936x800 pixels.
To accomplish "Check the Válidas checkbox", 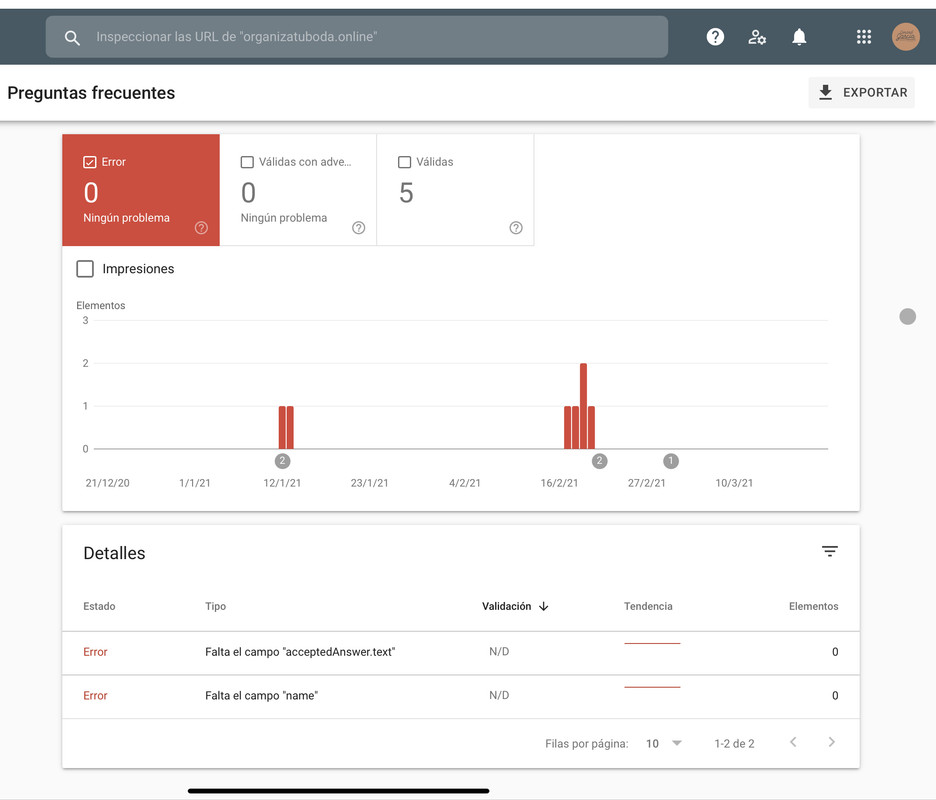I will click(x=404, y=162).
